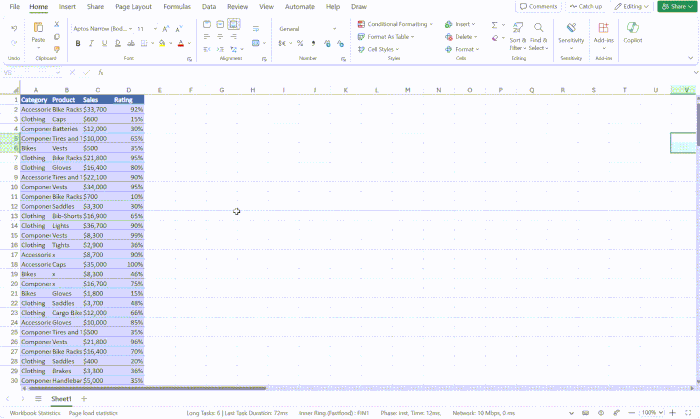
Task: Click Bottom Align icon
Action: pyautogui.click(x=233, y=24)
